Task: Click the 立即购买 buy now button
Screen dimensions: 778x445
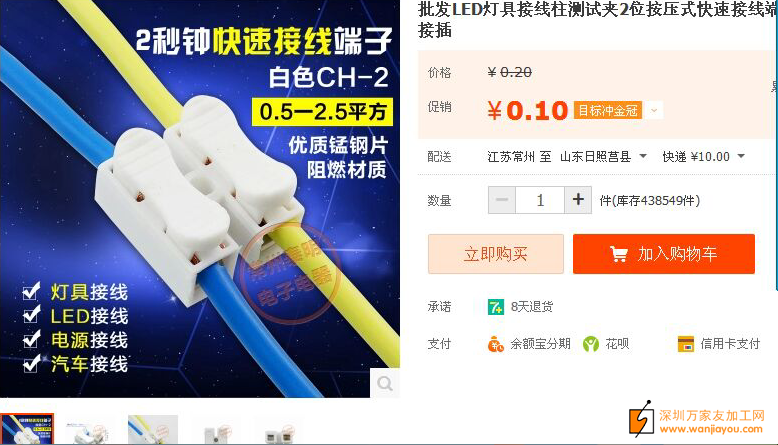Action: pos(496,254)
